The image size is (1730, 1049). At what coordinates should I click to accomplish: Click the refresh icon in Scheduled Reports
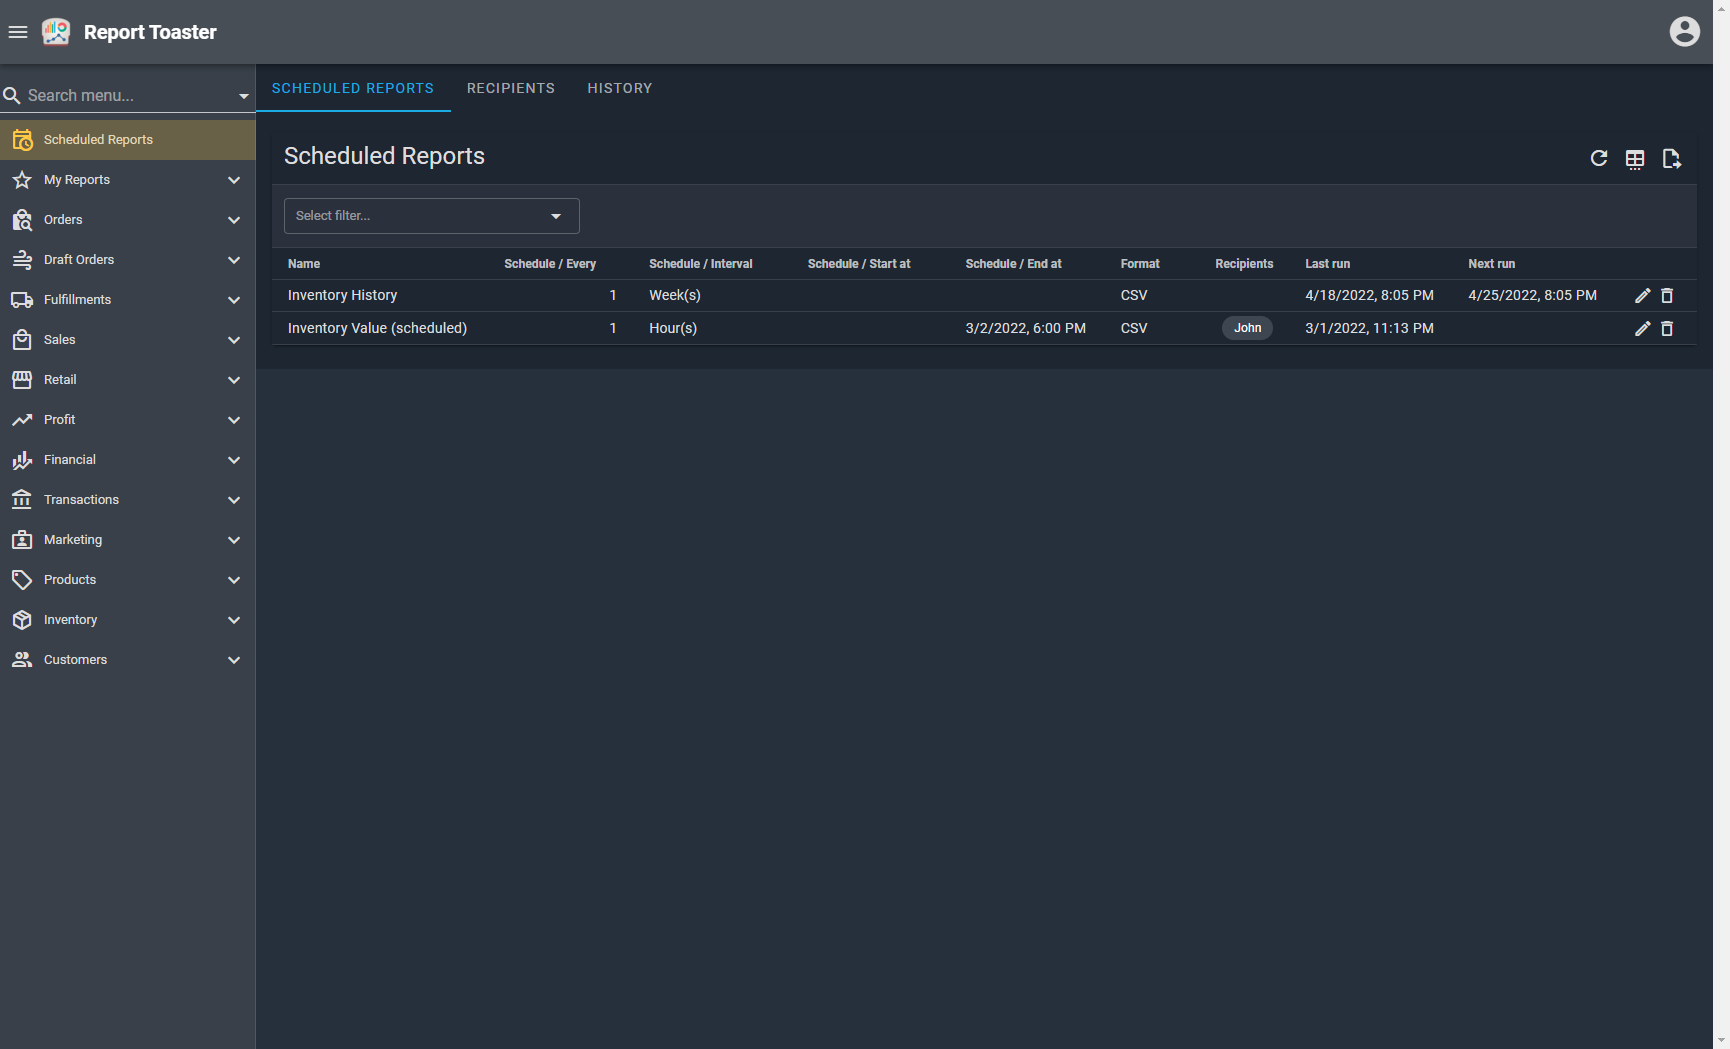click(x=1598, y=158)
